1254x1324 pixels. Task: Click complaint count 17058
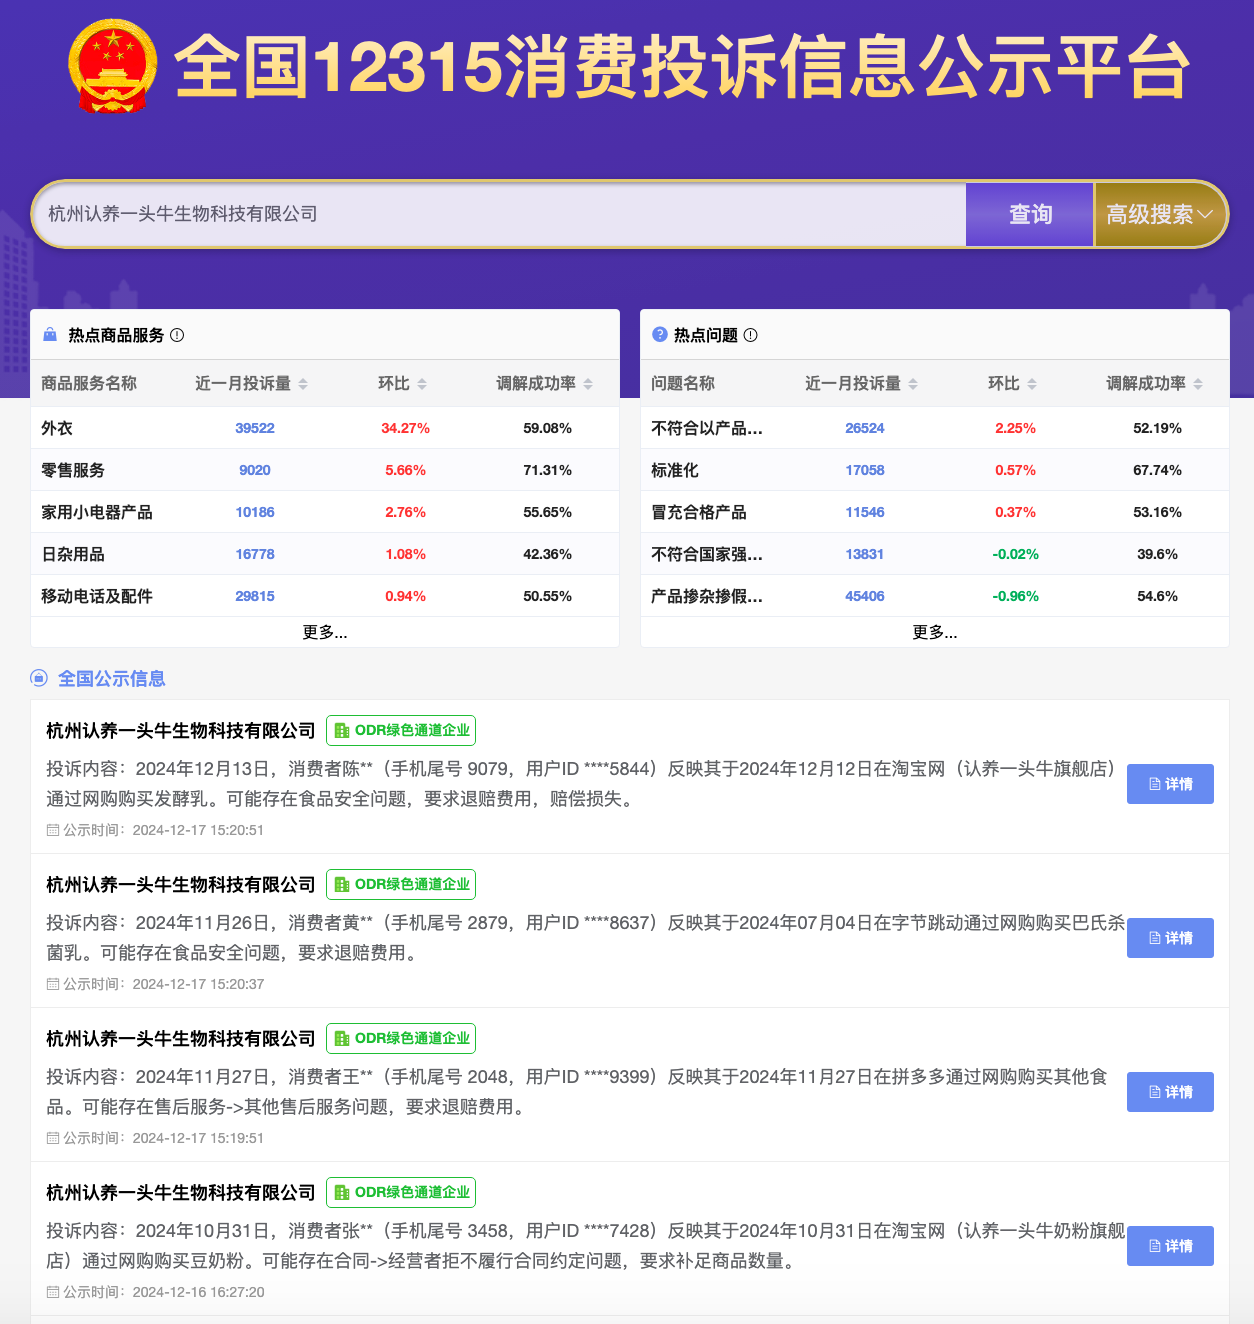[x=865, y=470]
